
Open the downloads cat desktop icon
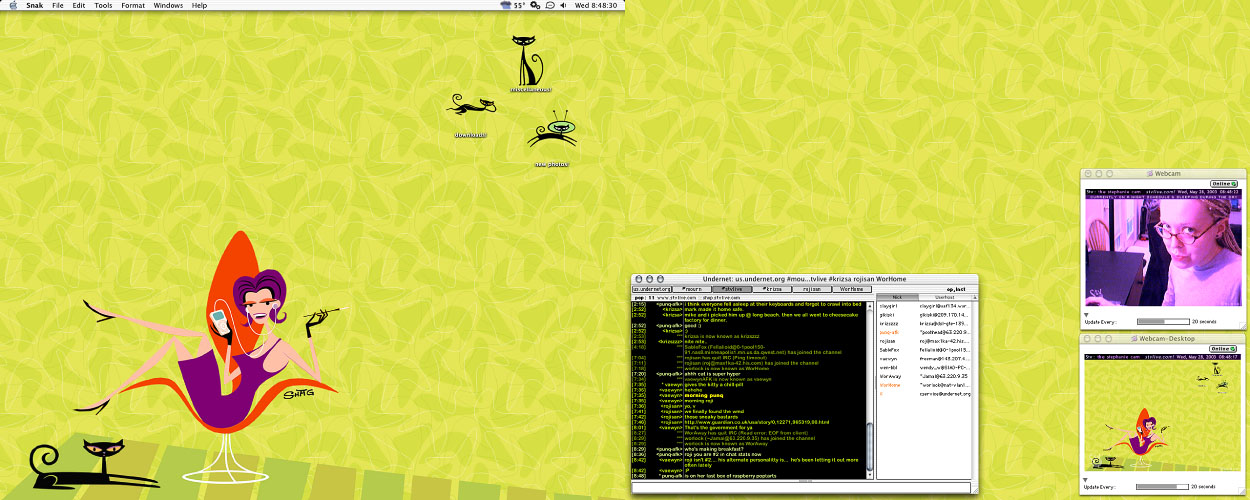coord(471,105)
